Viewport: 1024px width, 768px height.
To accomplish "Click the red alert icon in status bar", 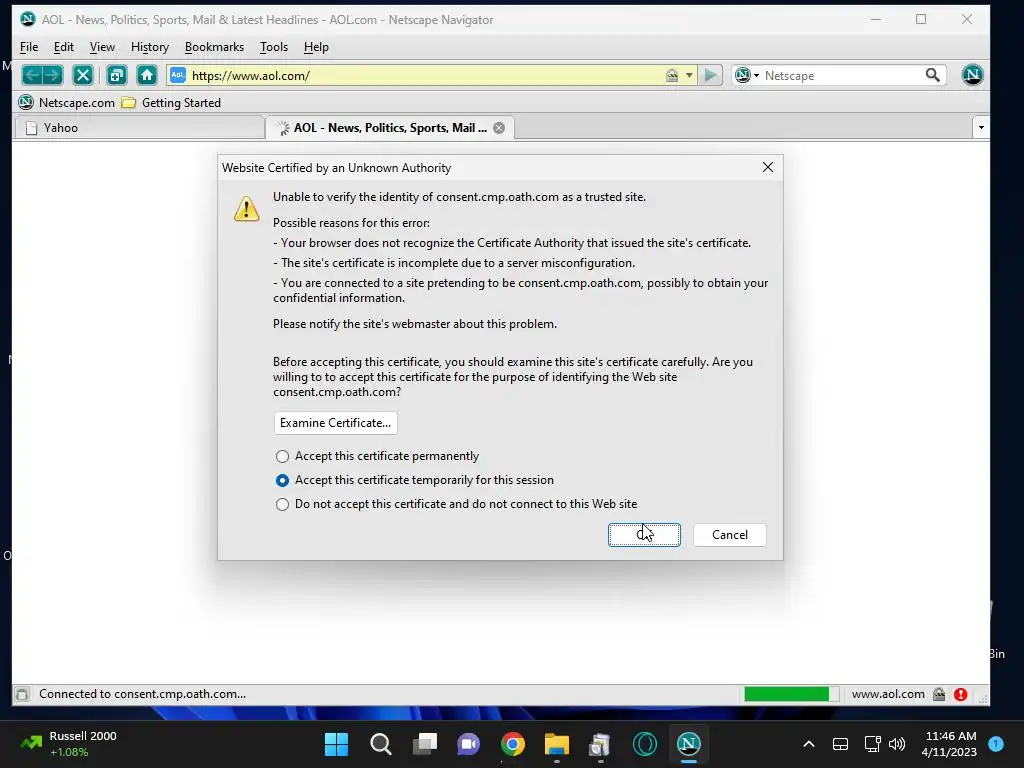I will [960, 694].
